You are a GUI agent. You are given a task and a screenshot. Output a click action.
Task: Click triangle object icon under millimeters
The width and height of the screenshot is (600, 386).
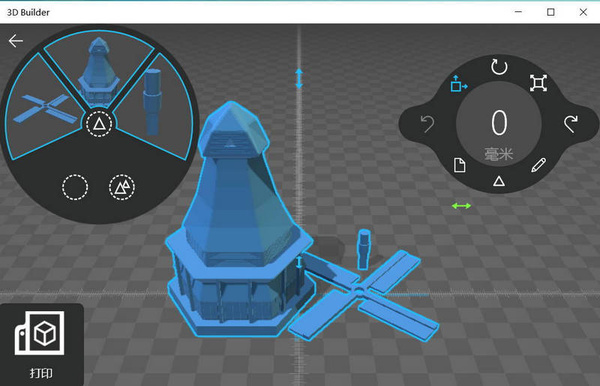coord(499,181)
